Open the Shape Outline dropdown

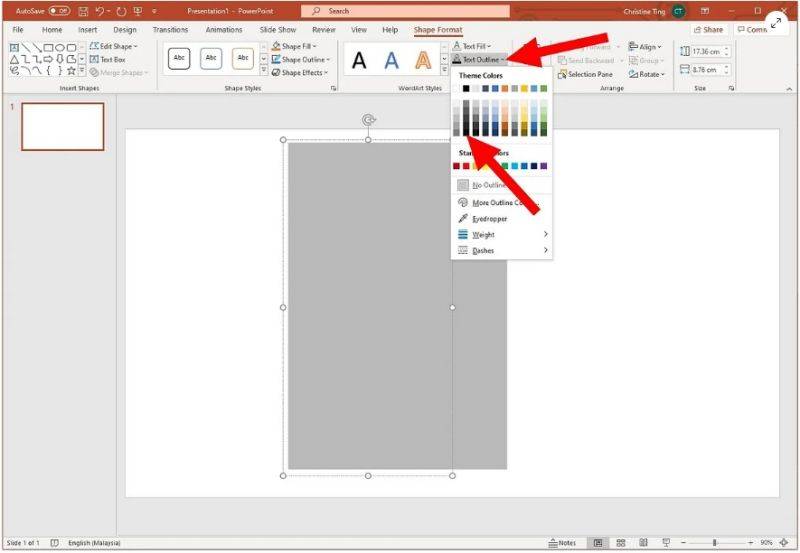(x=301, y=59)
